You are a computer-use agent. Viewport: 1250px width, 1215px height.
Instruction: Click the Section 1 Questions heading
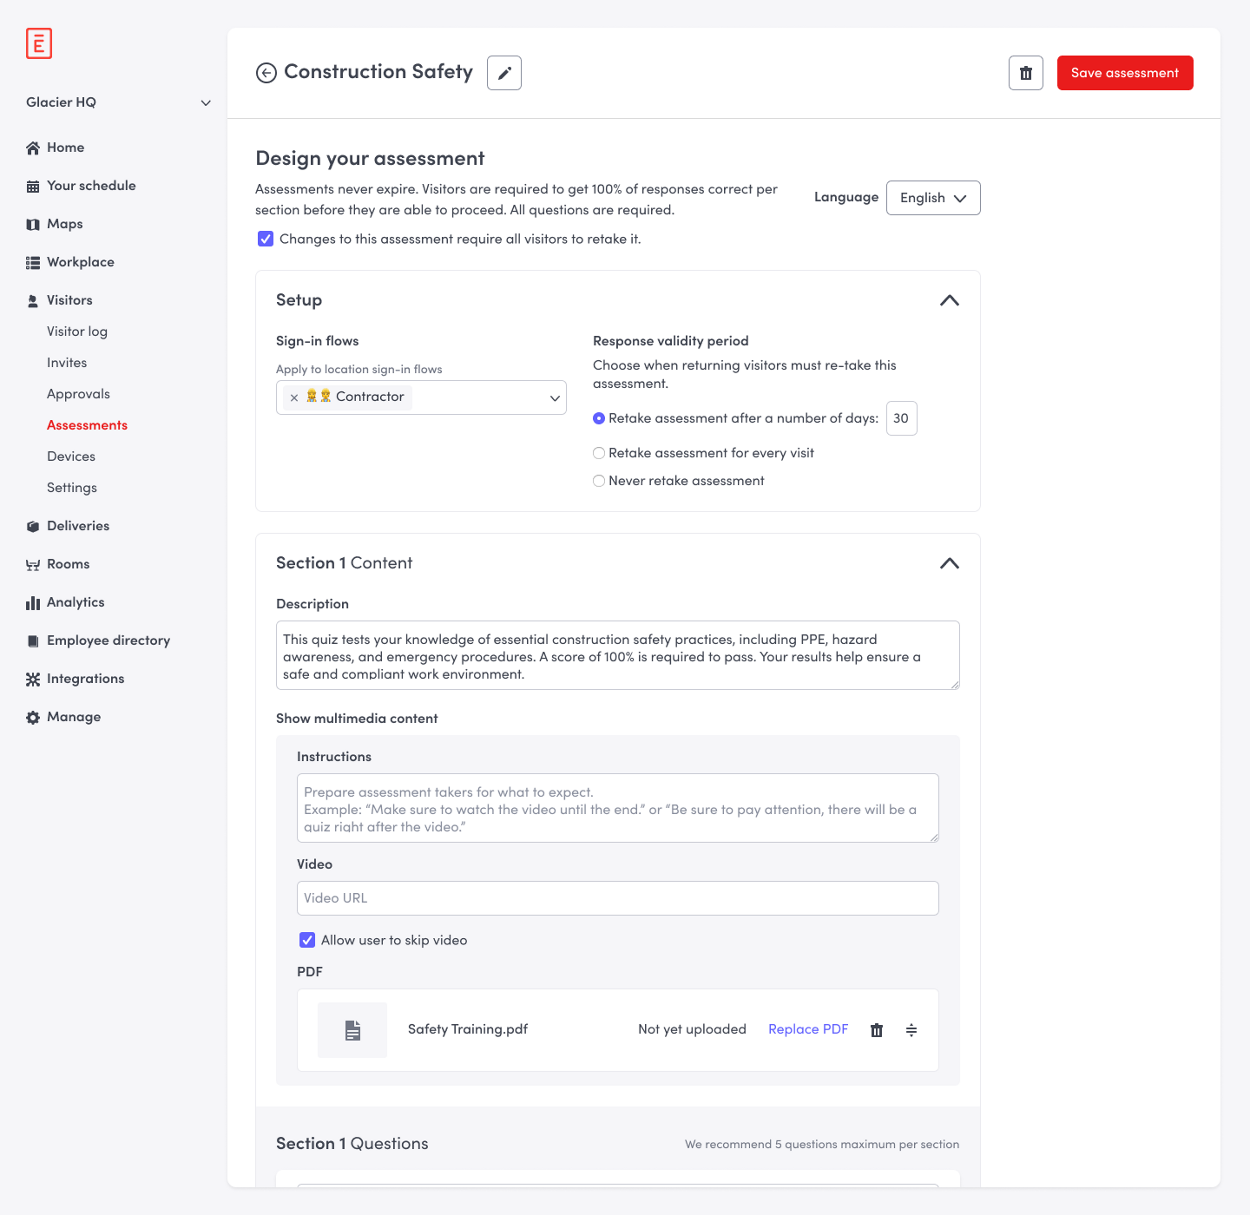click(352, 1144)
